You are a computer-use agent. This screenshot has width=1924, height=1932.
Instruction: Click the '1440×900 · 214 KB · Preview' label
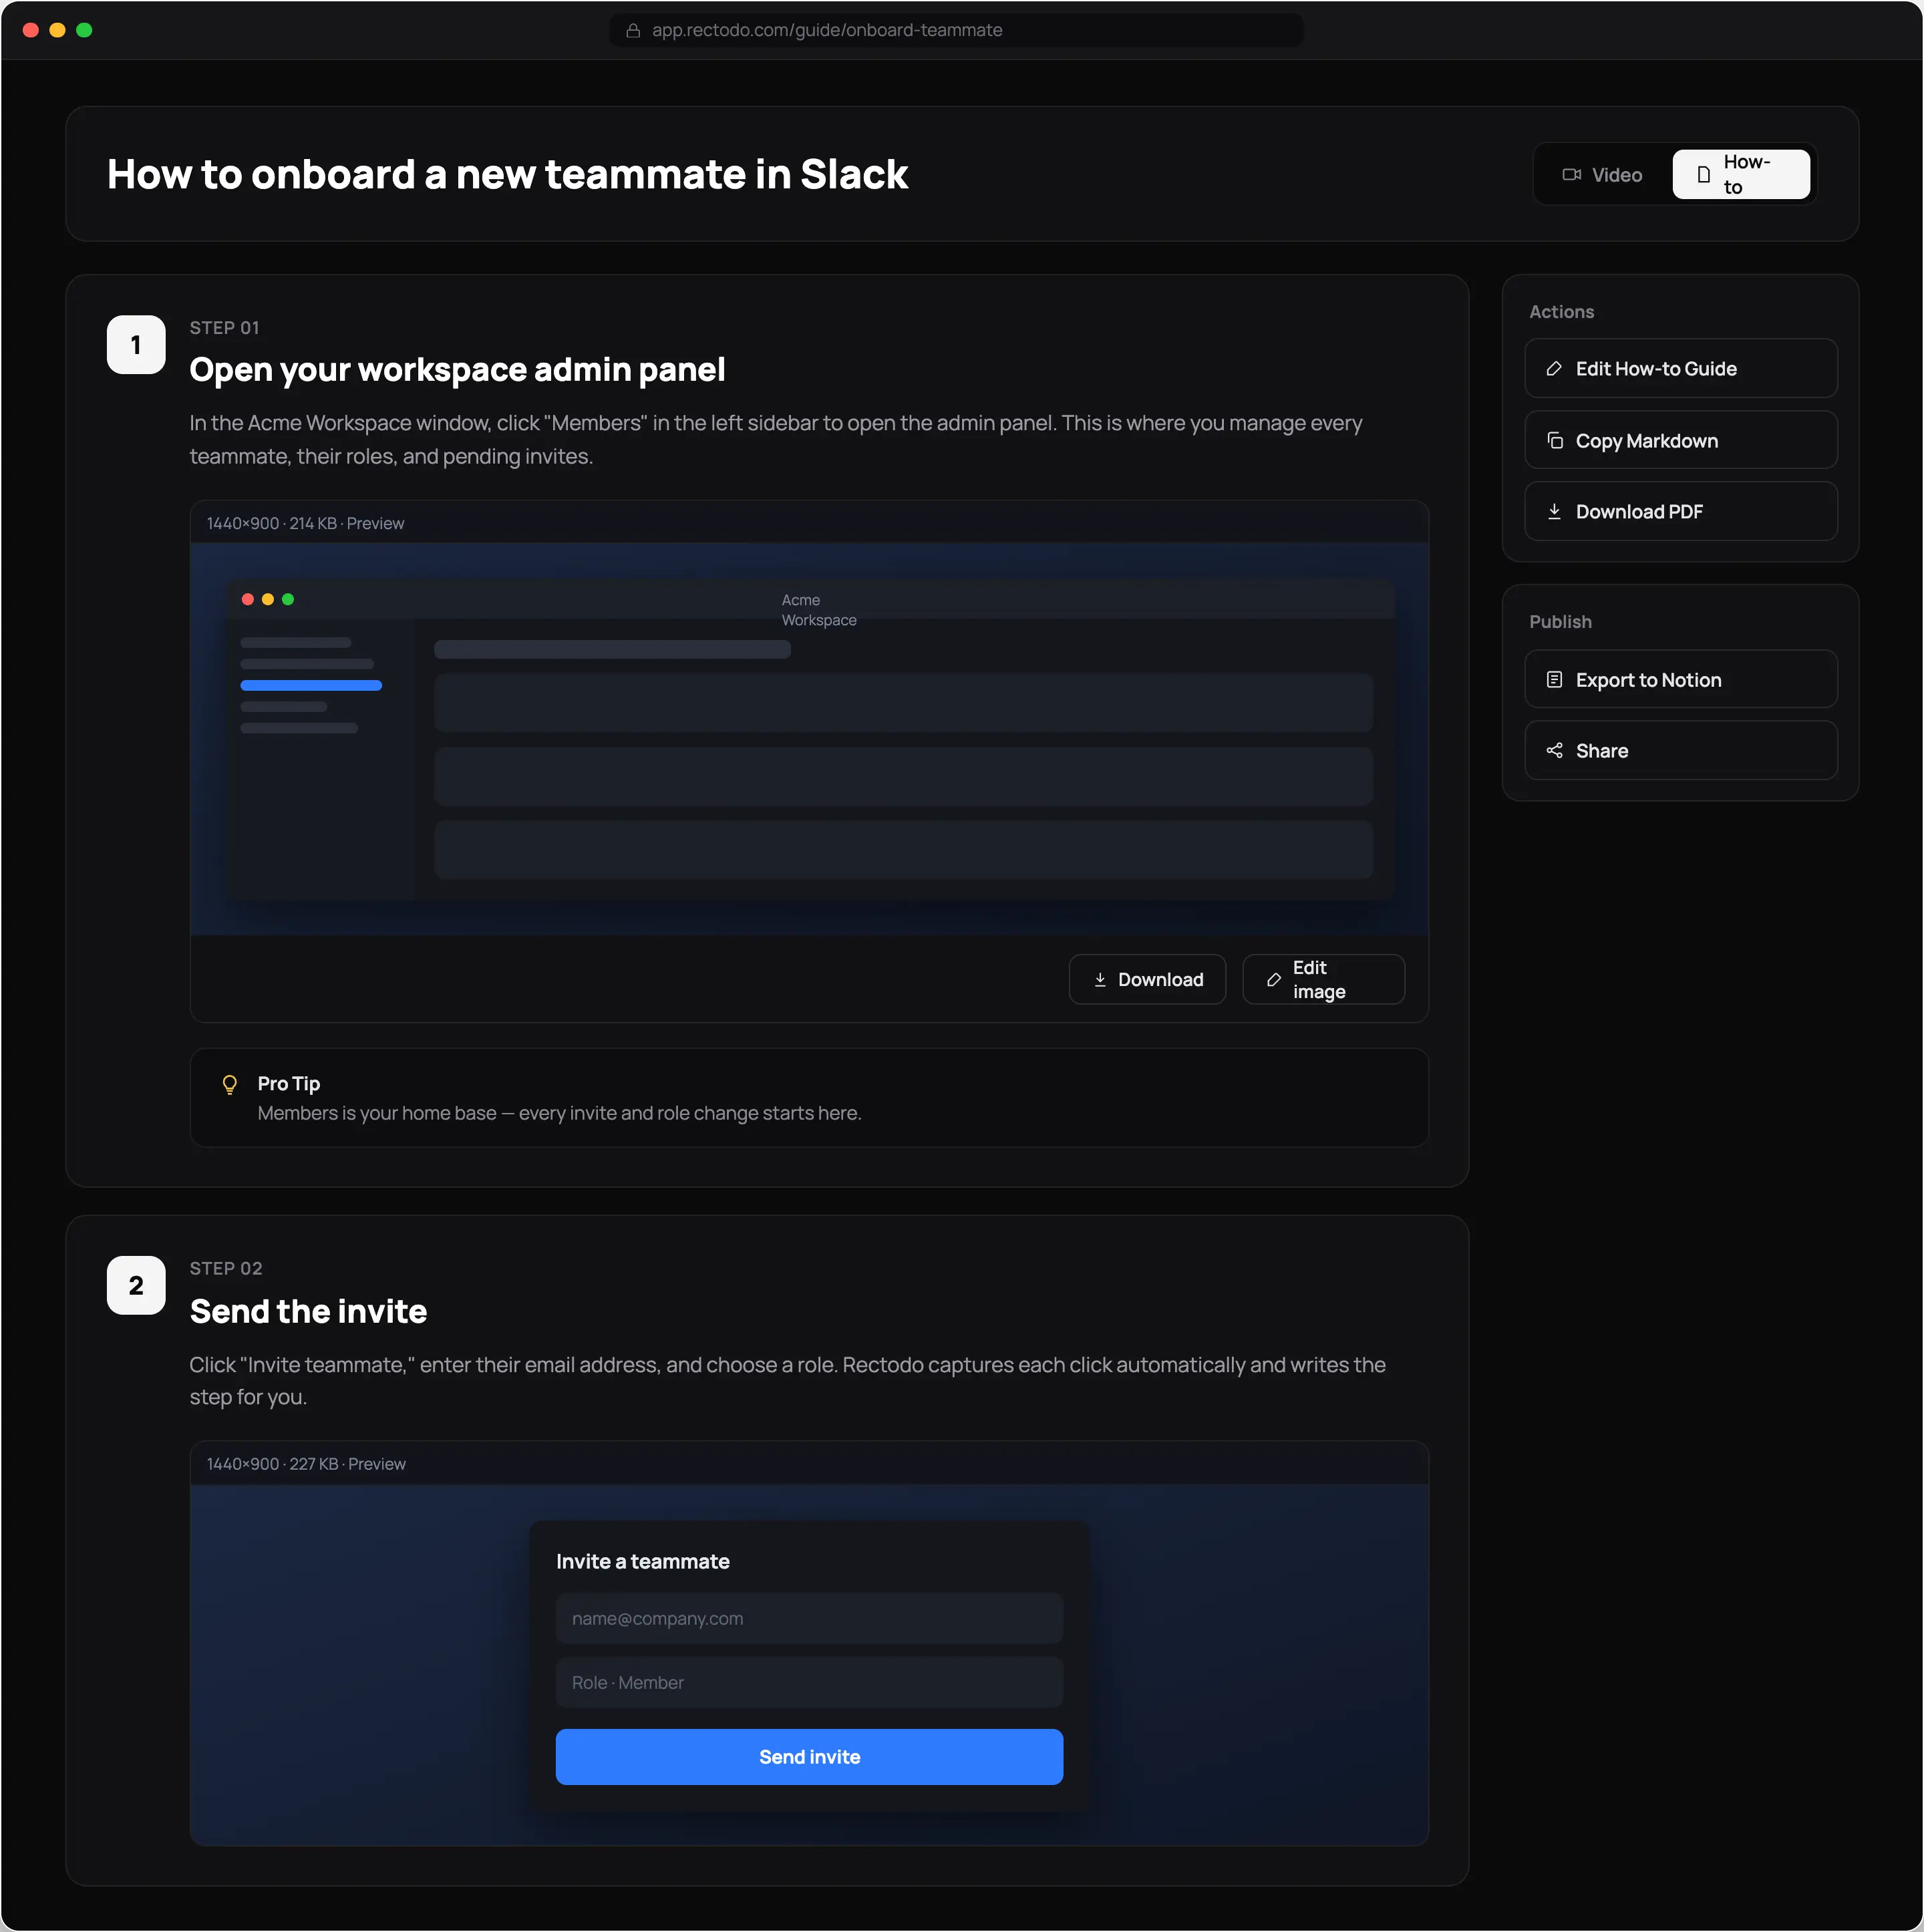pos(305,524)
